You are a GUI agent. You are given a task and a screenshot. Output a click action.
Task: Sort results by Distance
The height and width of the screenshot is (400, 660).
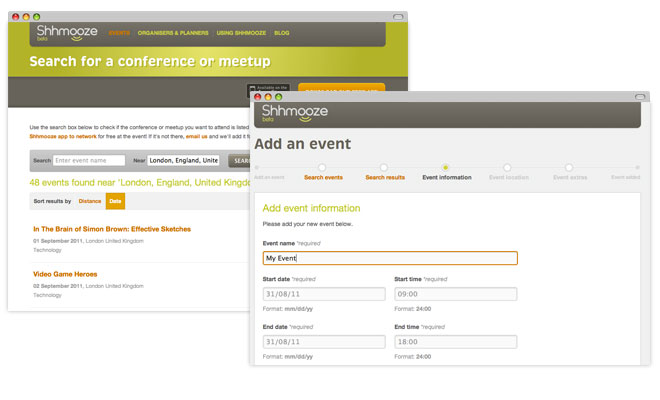tap(90, 201)
